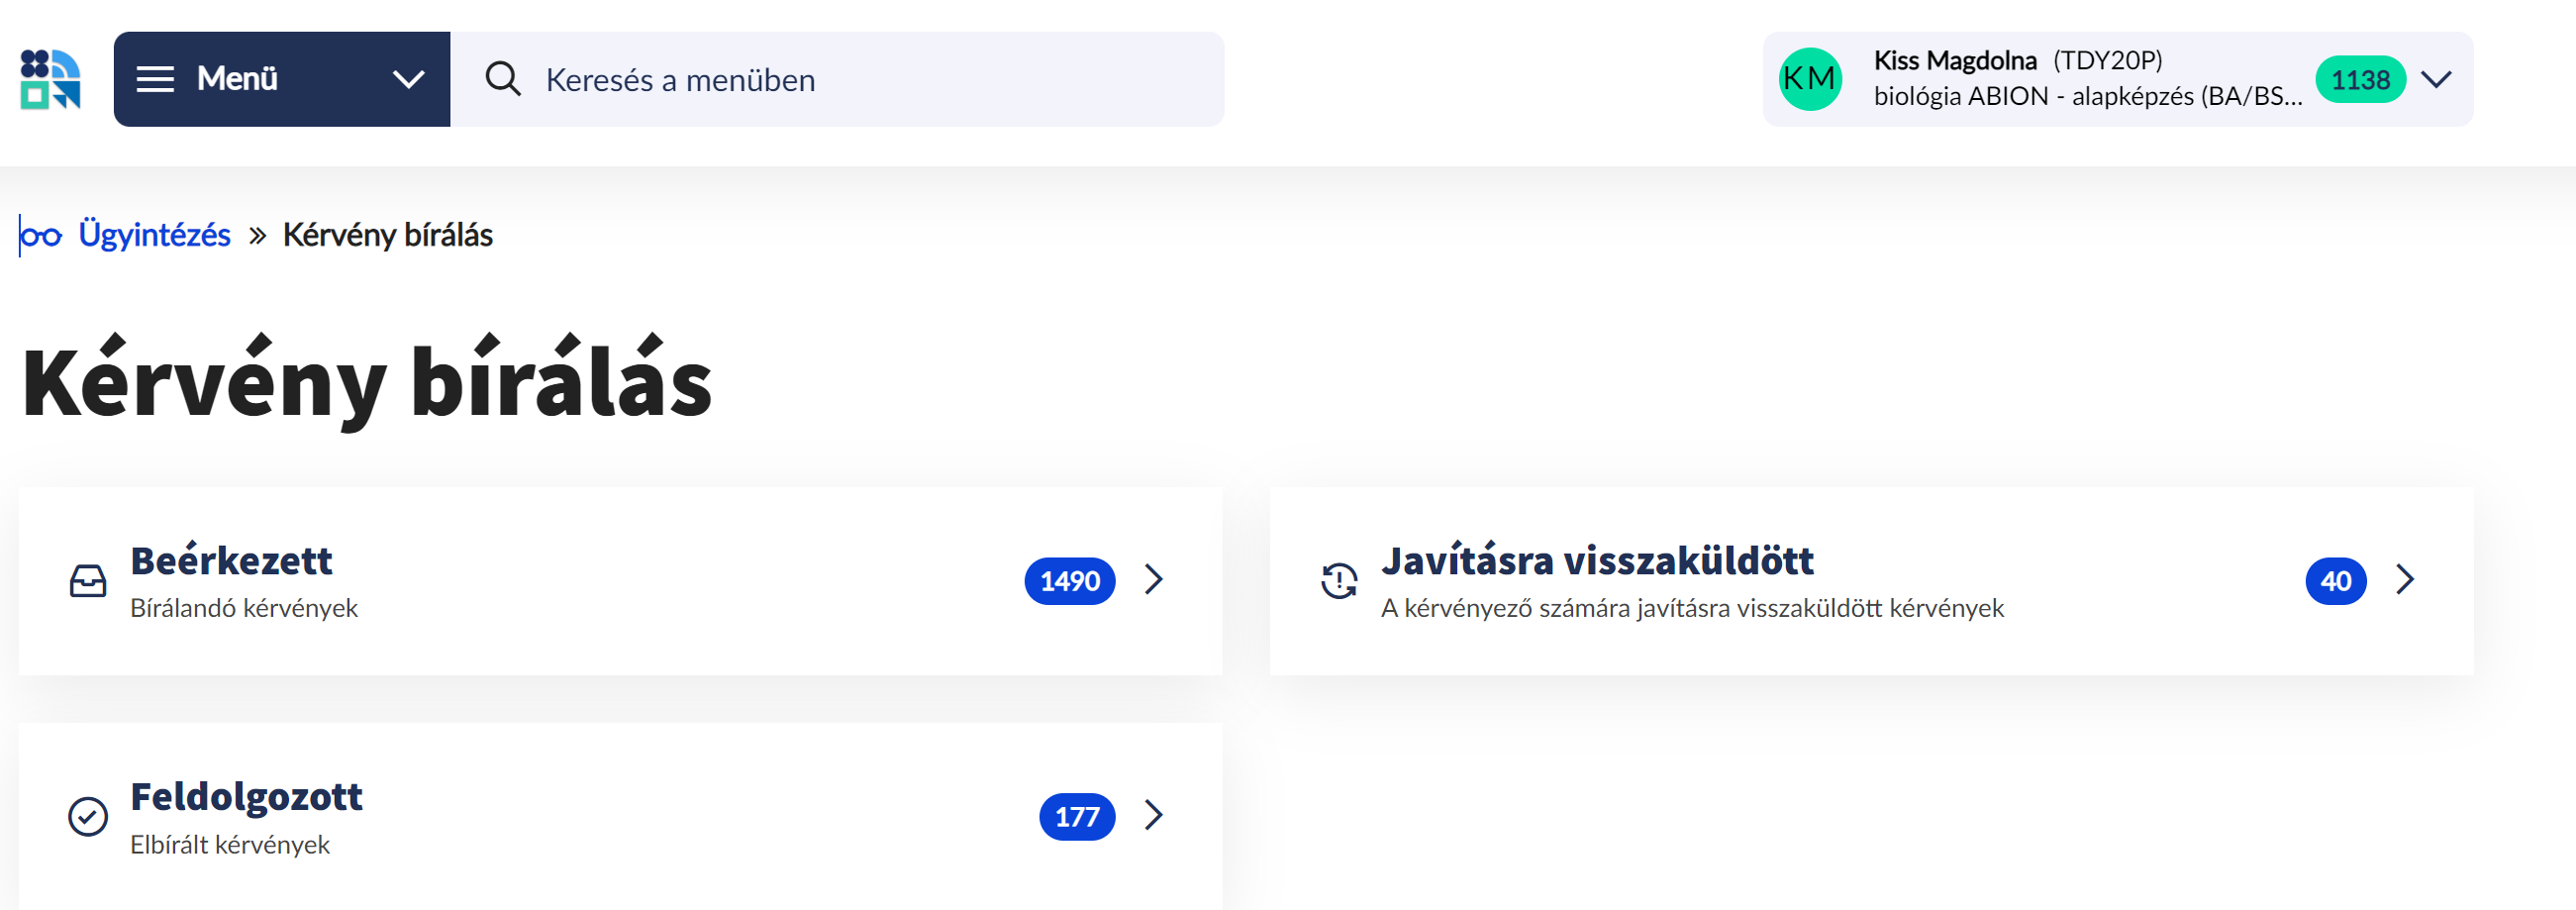2576x910 pixels.
Task: Click the sync icon beside Javításra visszaküldött
Action: (1339, 580)
